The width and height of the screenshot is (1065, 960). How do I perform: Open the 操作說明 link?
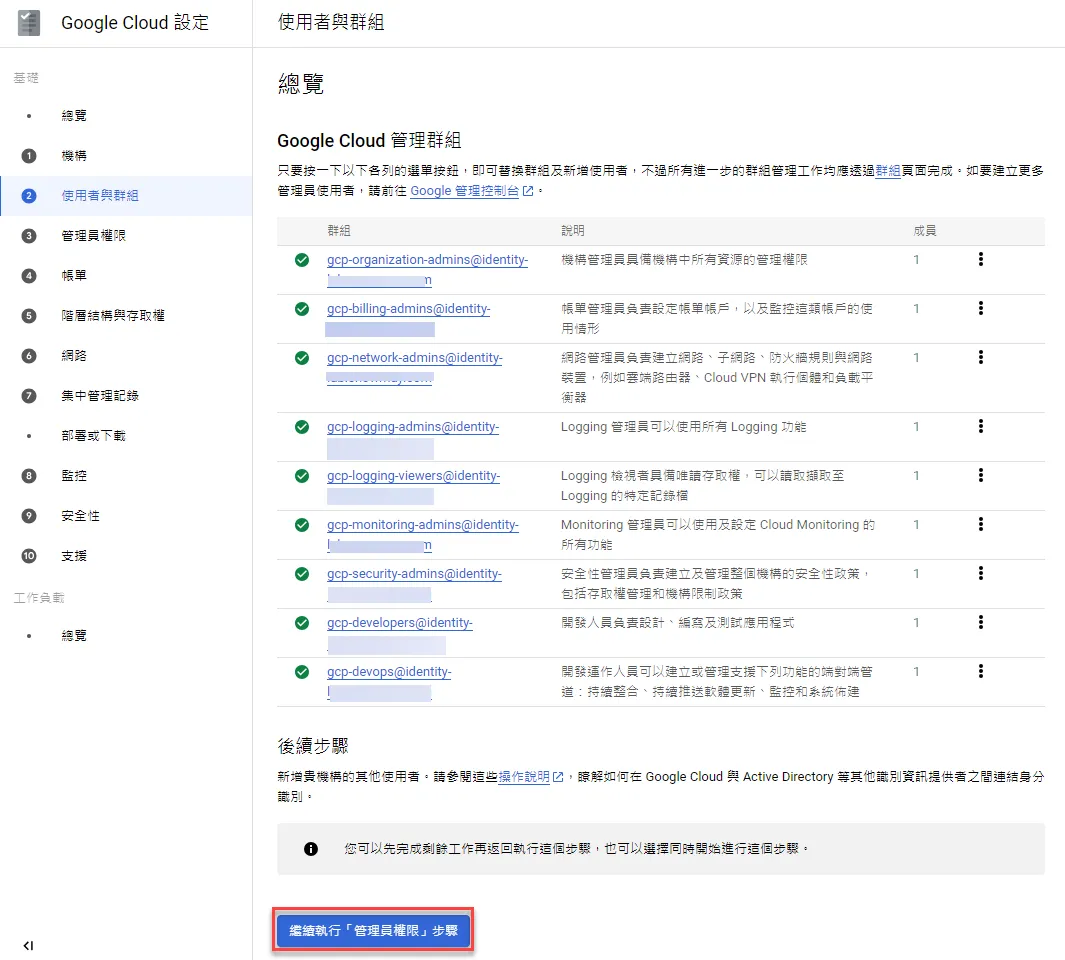coord(524,777)
